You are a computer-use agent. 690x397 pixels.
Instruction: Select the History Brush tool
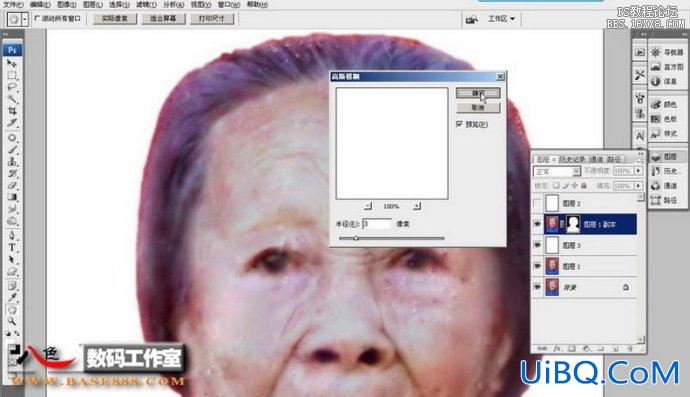coord(12,173)
